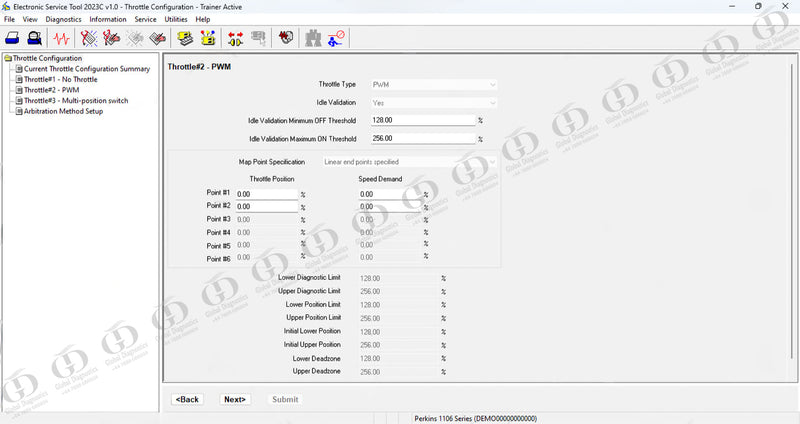Select Throttle#1 - No Throttle in tree
800x424 pixels.
coord(60,80)
